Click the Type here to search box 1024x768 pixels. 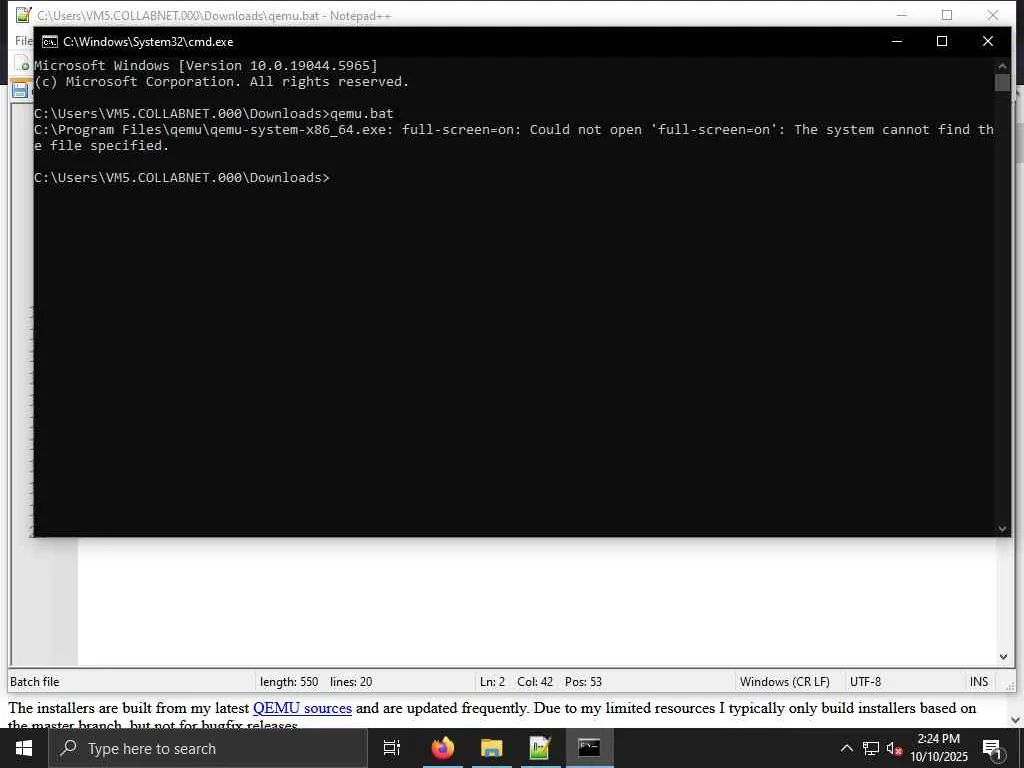tap(208, 748)
